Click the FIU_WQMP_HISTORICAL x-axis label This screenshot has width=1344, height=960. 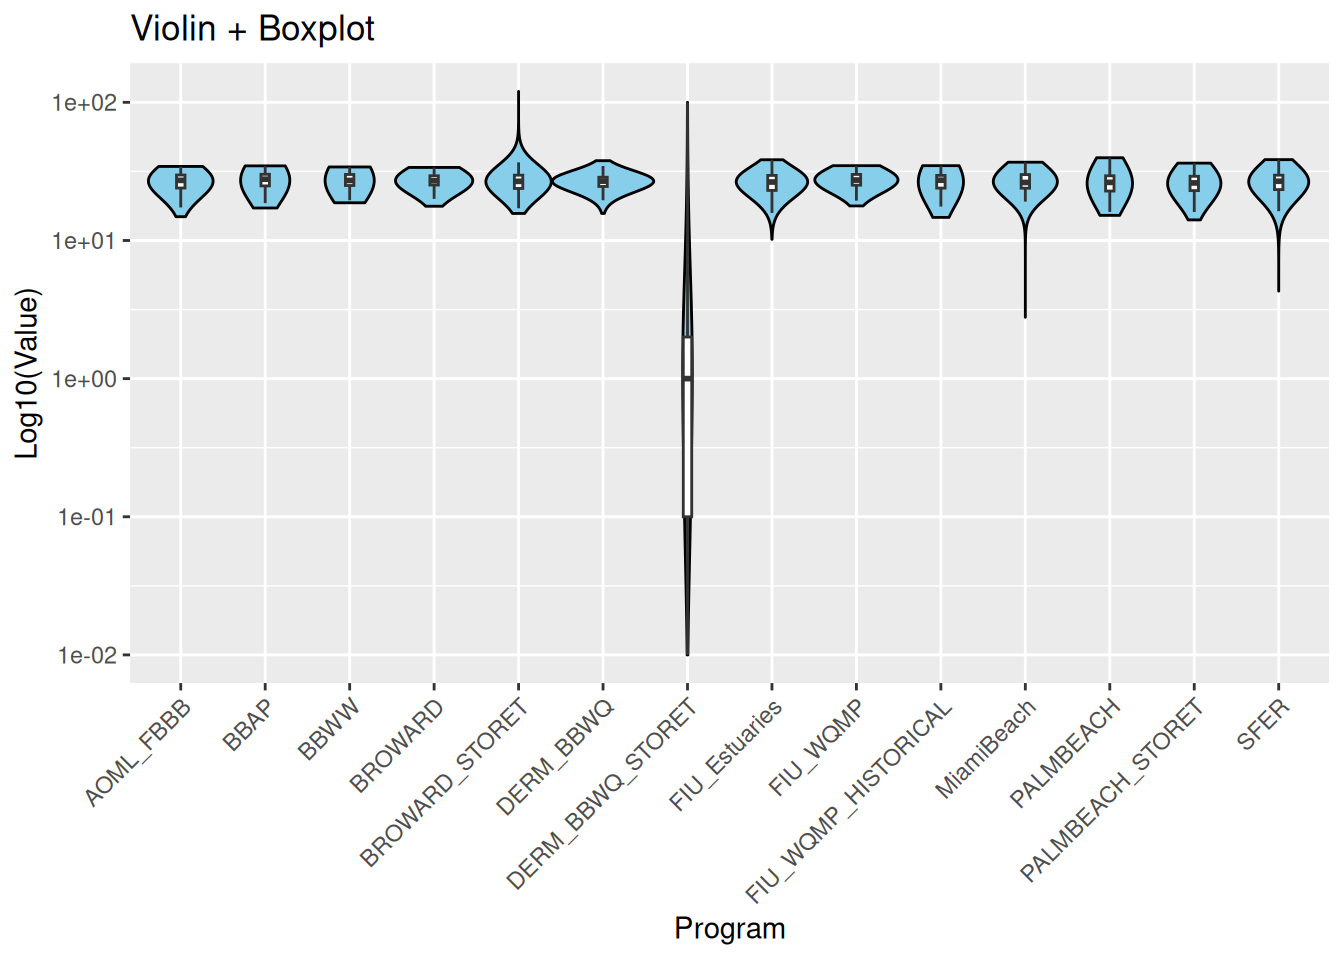(850, 801)
